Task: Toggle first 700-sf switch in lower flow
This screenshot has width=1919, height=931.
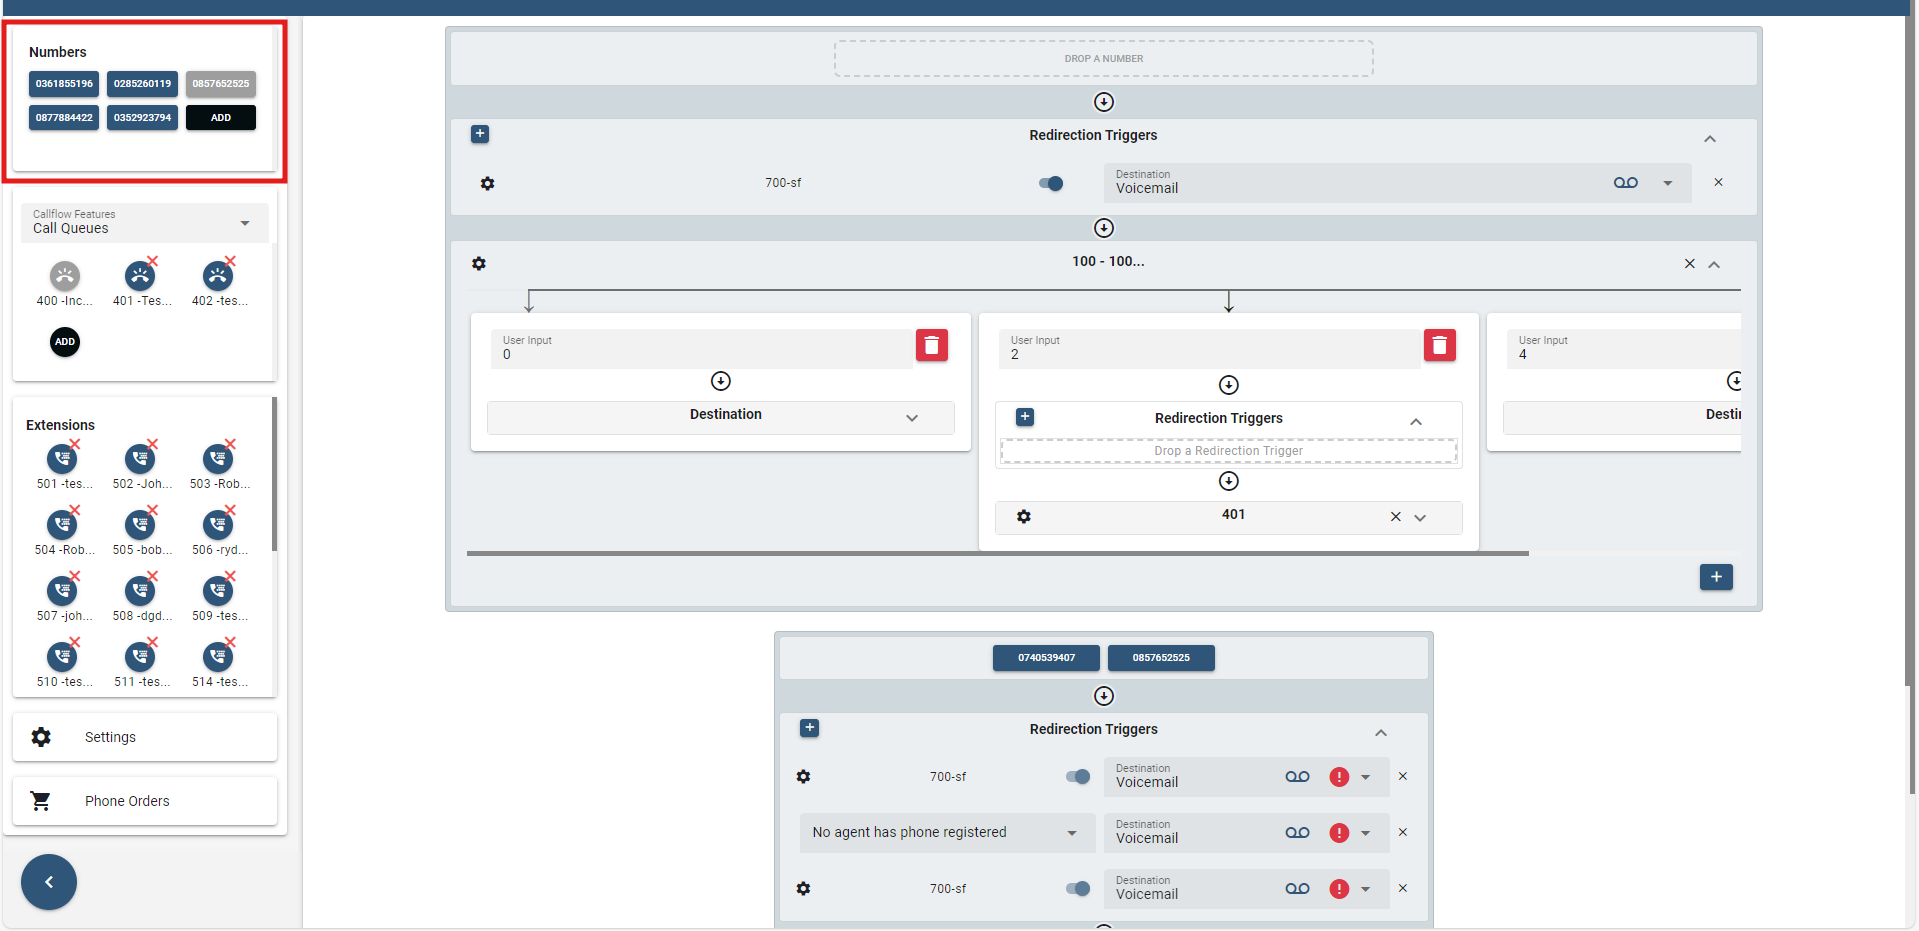Action: [1077, 777]
